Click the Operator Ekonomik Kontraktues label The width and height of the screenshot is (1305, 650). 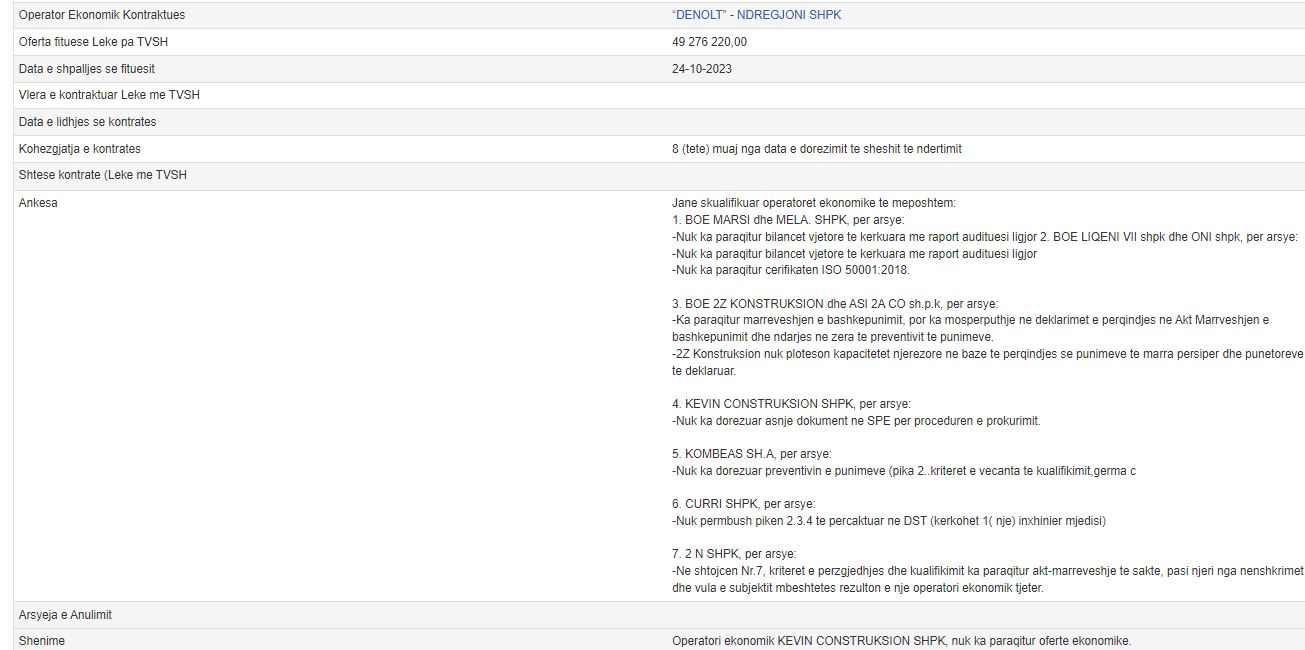(102, 15)
